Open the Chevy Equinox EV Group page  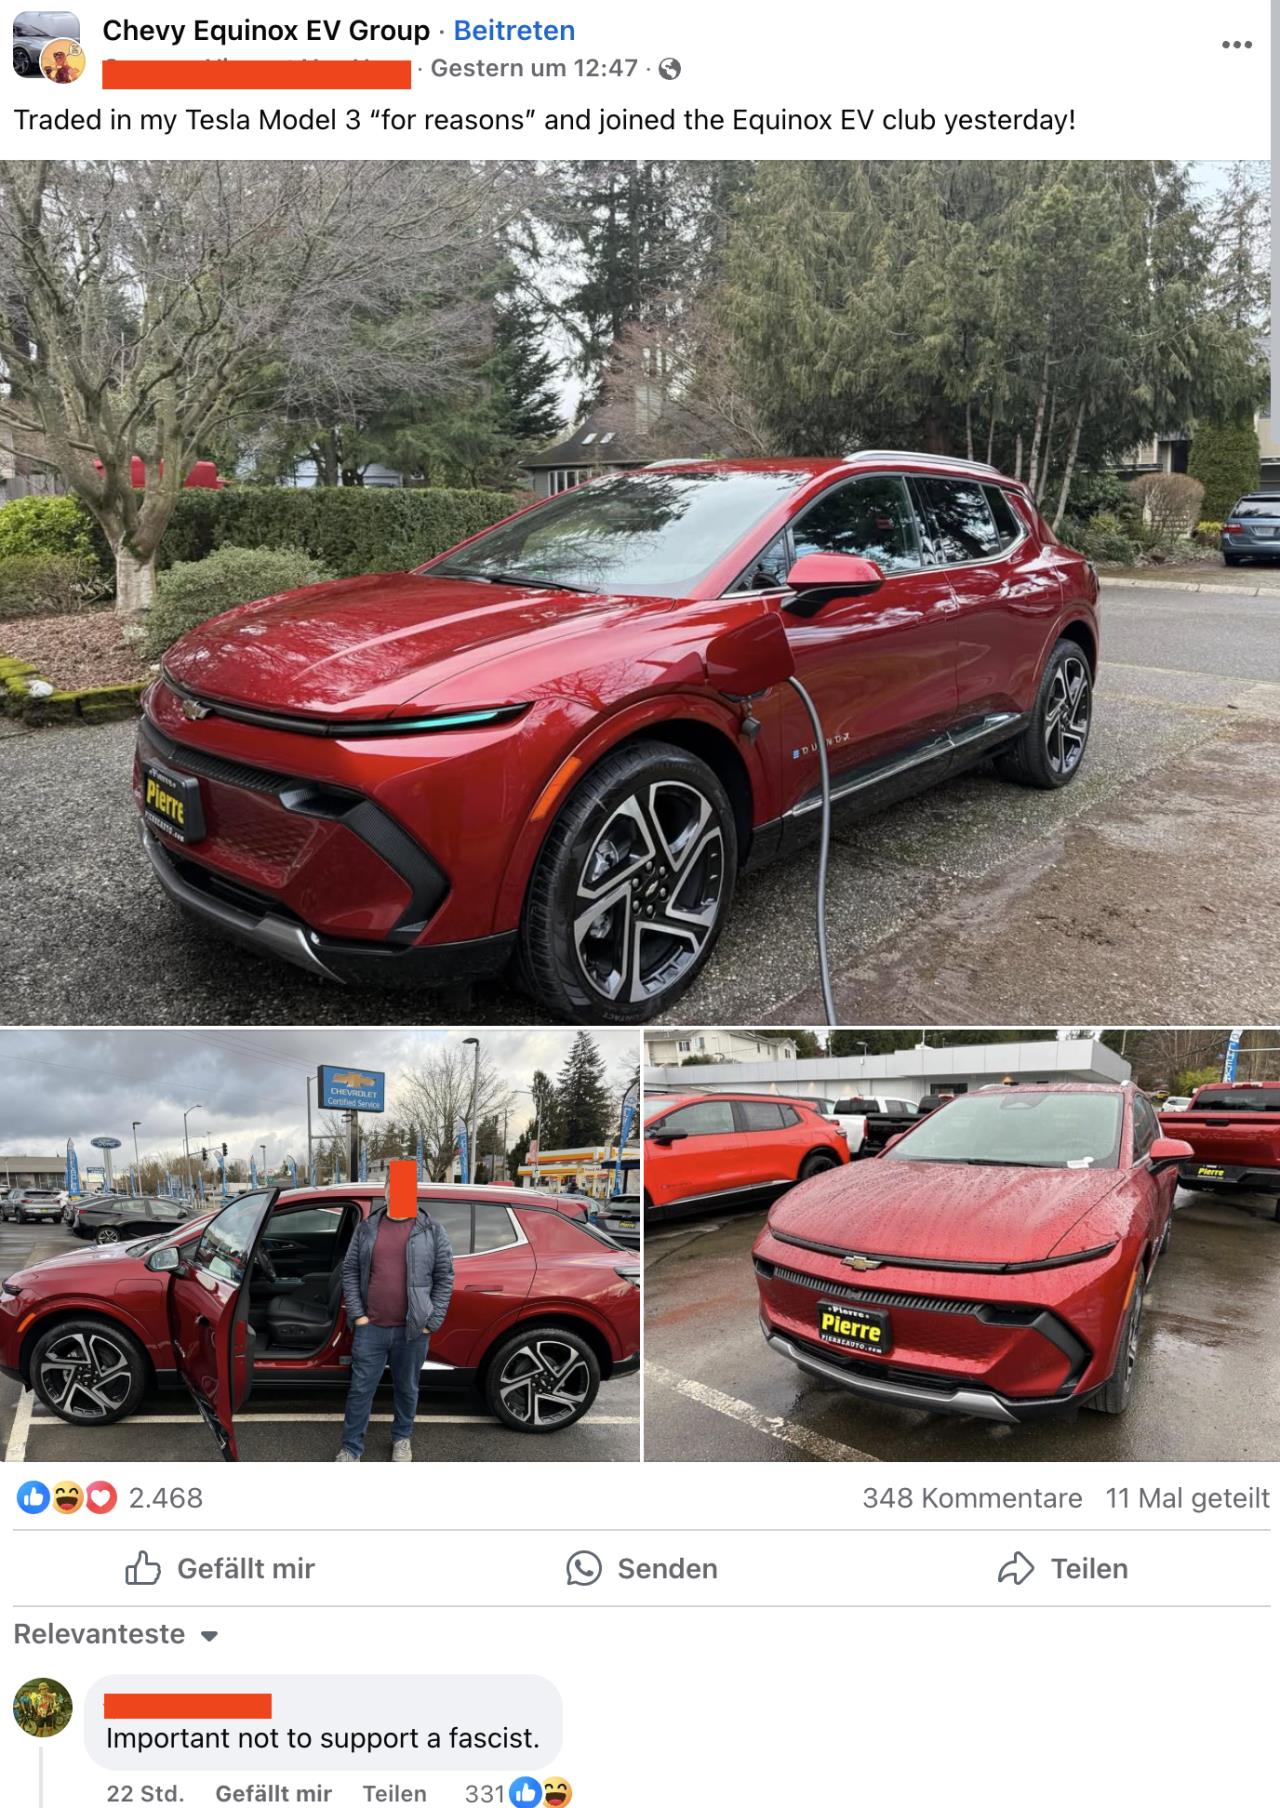(x=266, y=30)
